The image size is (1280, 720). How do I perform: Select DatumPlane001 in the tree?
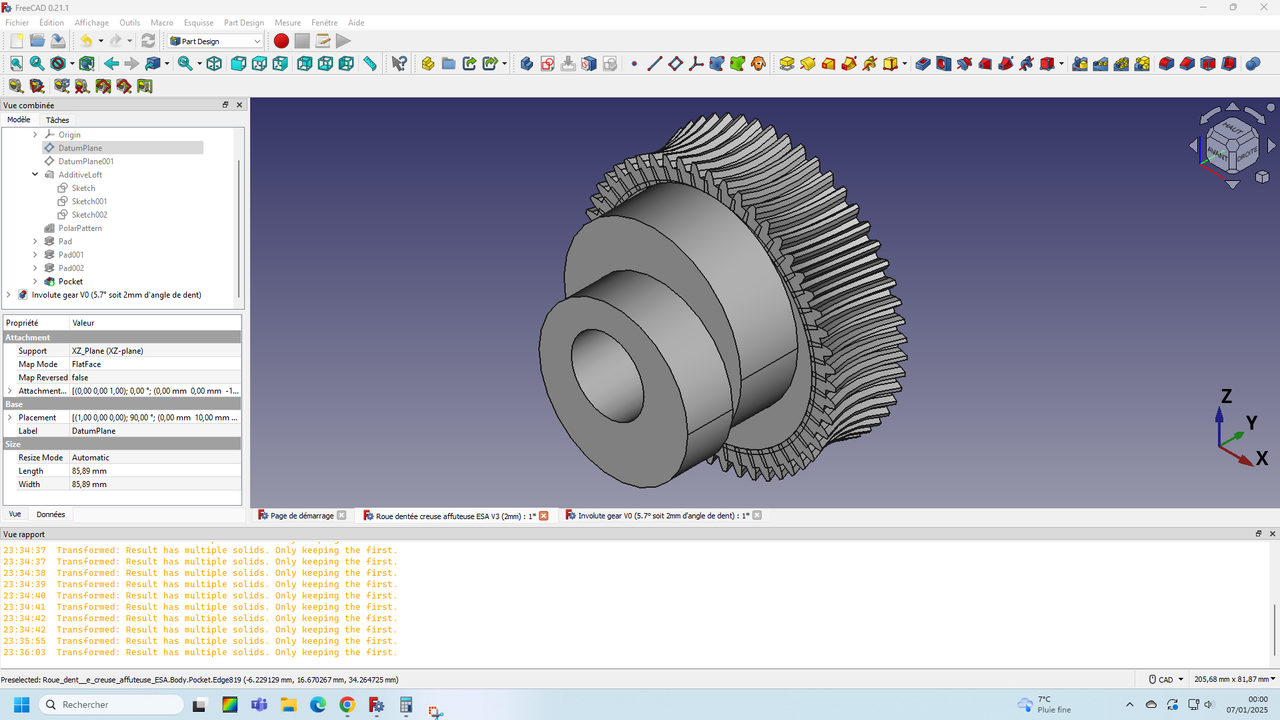click(x=86, y=161)
